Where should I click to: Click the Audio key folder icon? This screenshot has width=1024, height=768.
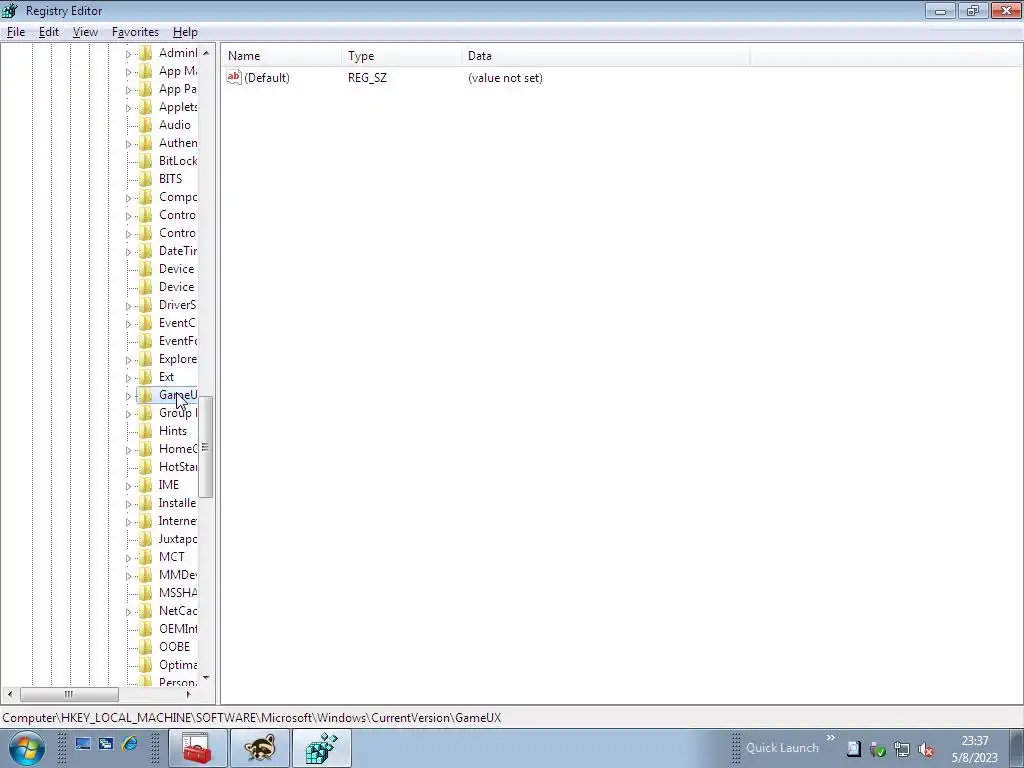146,125
